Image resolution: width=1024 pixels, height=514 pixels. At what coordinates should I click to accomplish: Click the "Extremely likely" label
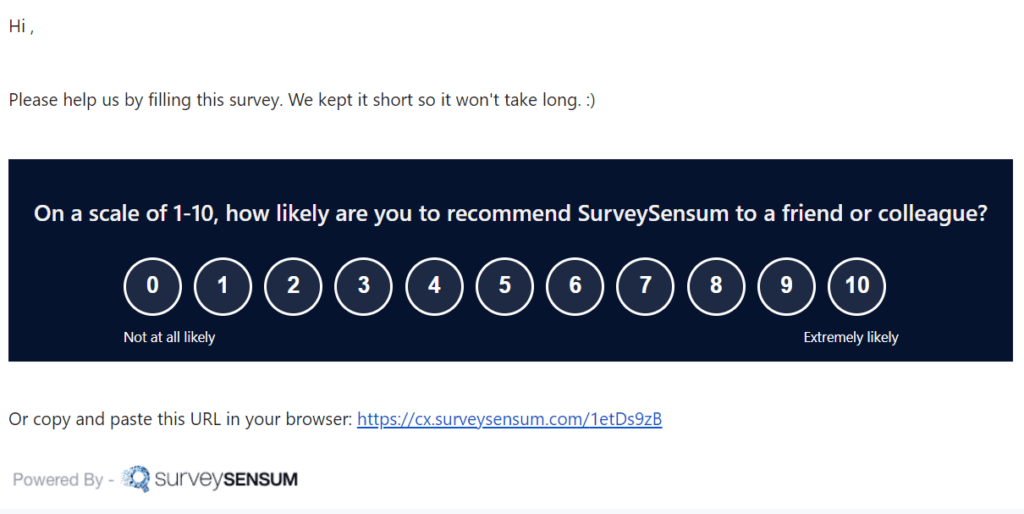pyautogui.click(x=851, y=337)
